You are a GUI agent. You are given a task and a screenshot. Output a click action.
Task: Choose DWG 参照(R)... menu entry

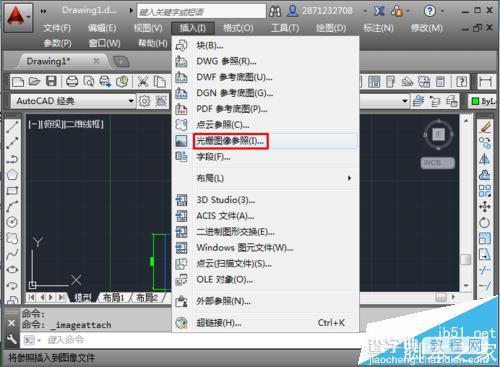pos(265,61)
